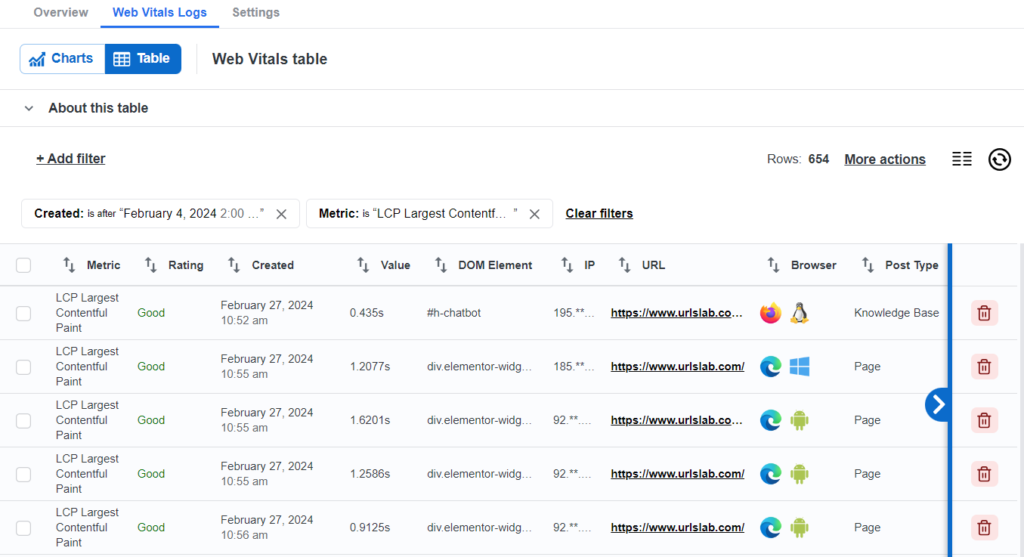Click the Firefox browser icon
The width and height of the screenshot is (1024, 557).
pos(771,313)
